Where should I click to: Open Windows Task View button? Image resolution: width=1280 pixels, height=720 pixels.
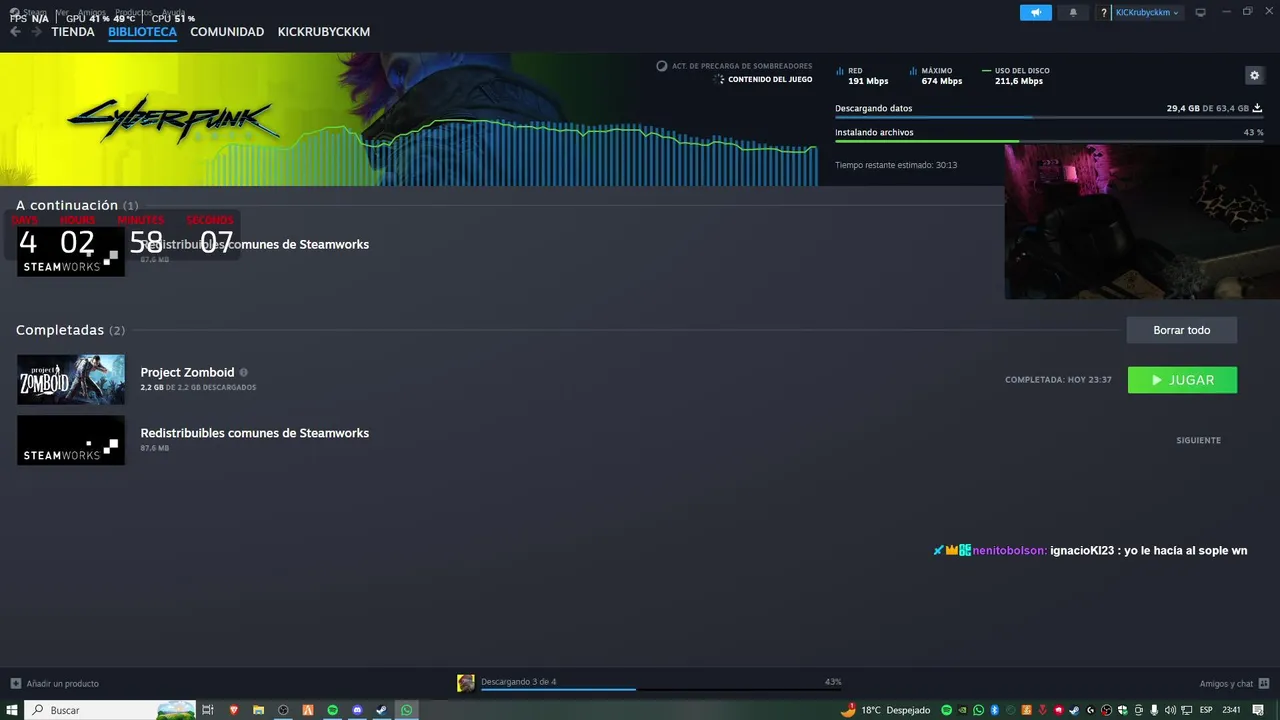(x=208, y=710)
